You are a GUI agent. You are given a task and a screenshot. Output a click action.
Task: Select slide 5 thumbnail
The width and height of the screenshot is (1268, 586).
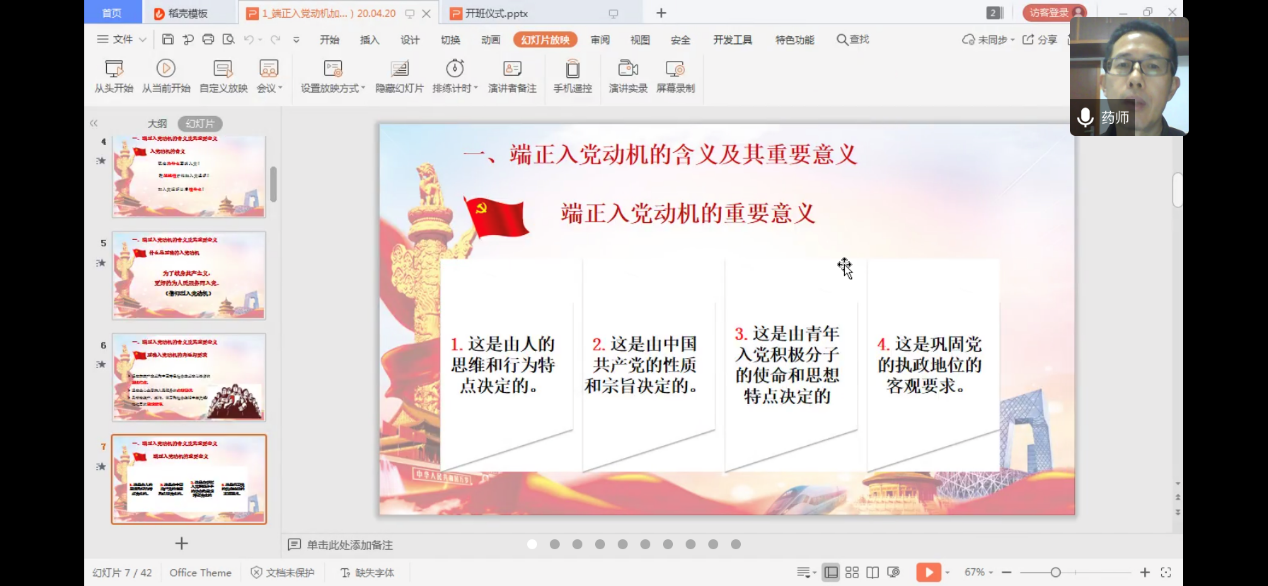(189, 275)
